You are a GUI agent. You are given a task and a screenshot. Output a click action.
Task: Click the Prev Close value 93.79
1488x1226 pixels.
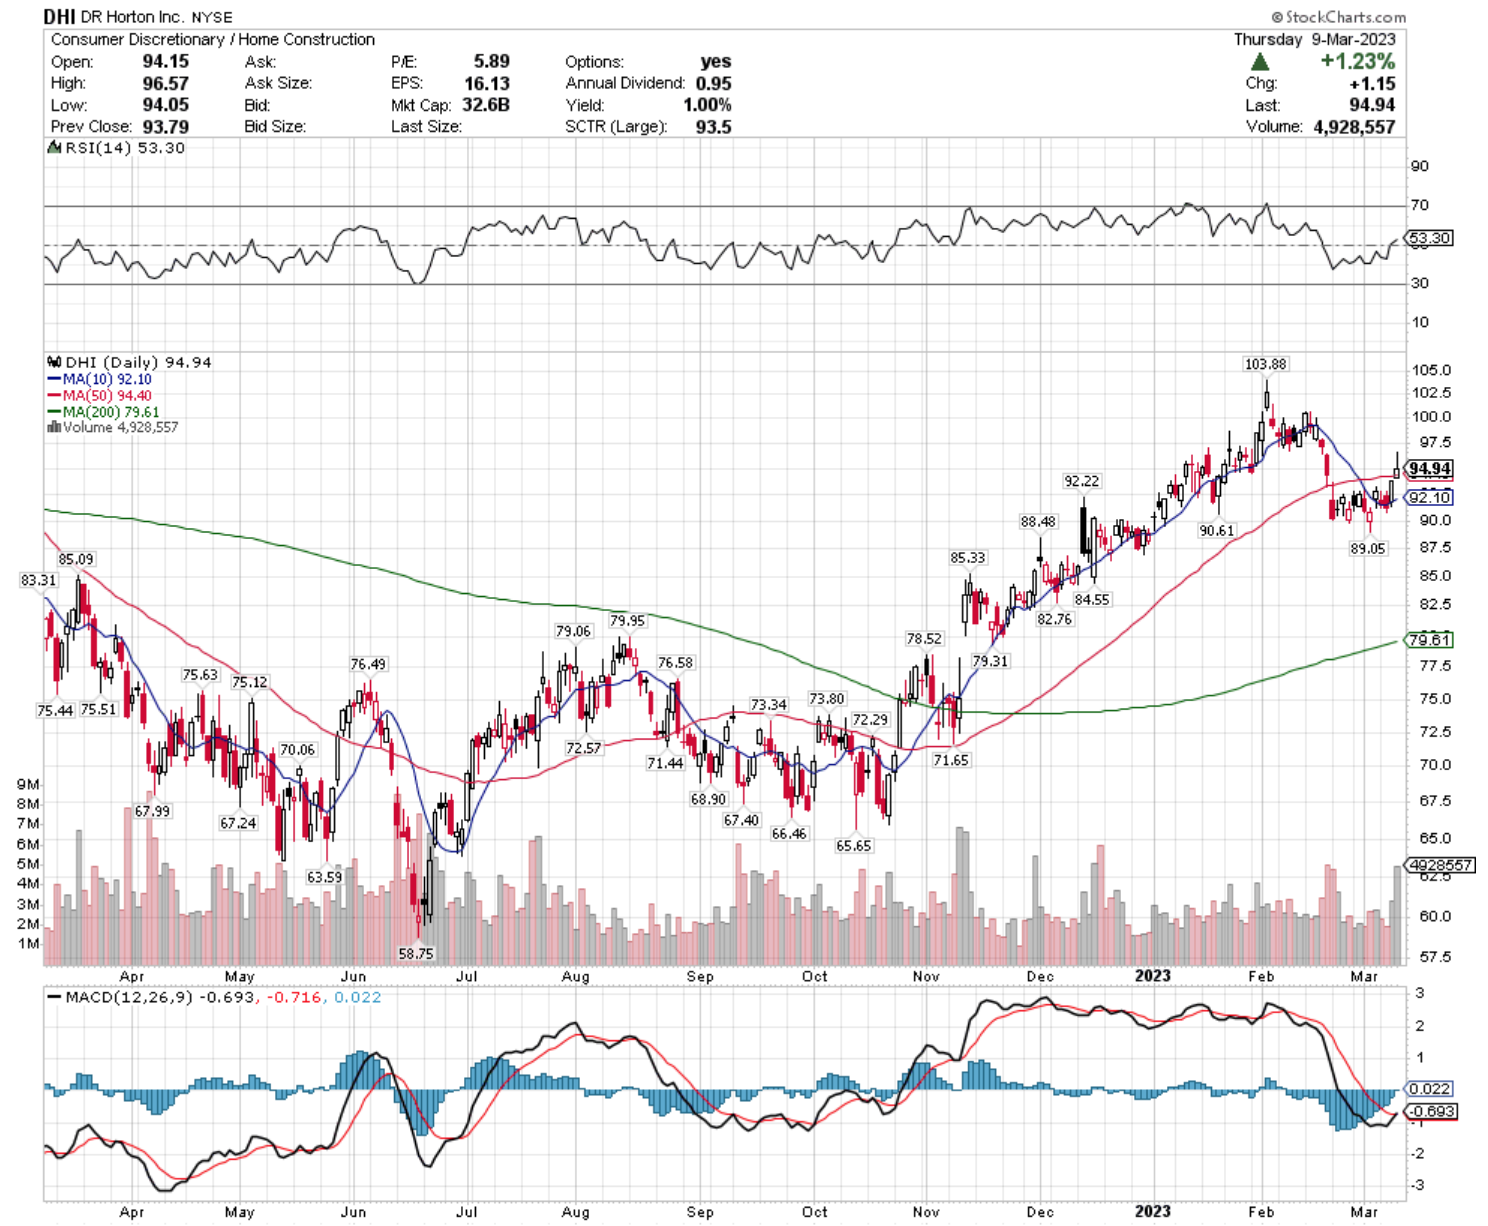point(166,127)
